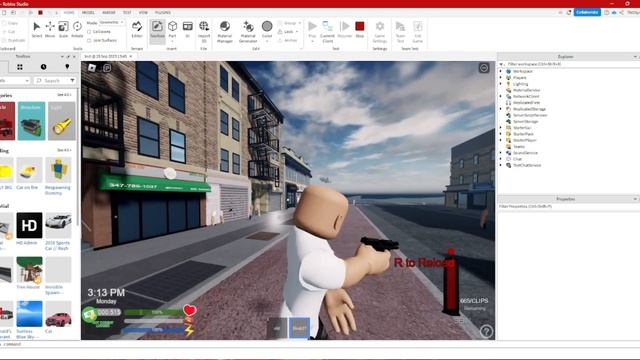Open the Material Manager
640x360 pixels.
point(224,31)
